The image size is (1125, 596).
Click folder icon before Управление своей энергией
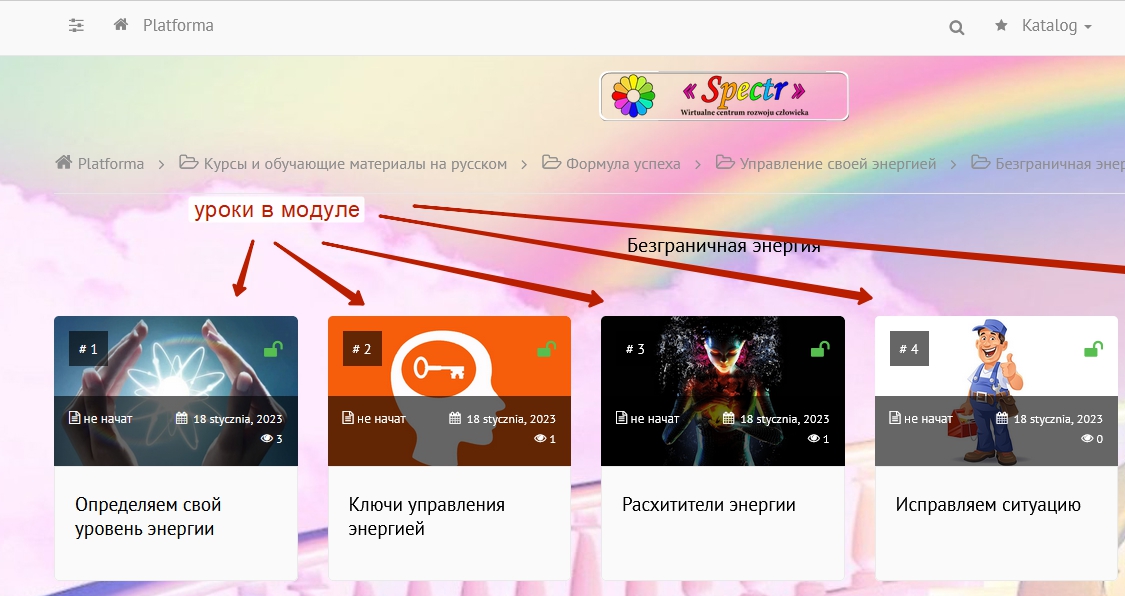point(725,162)
